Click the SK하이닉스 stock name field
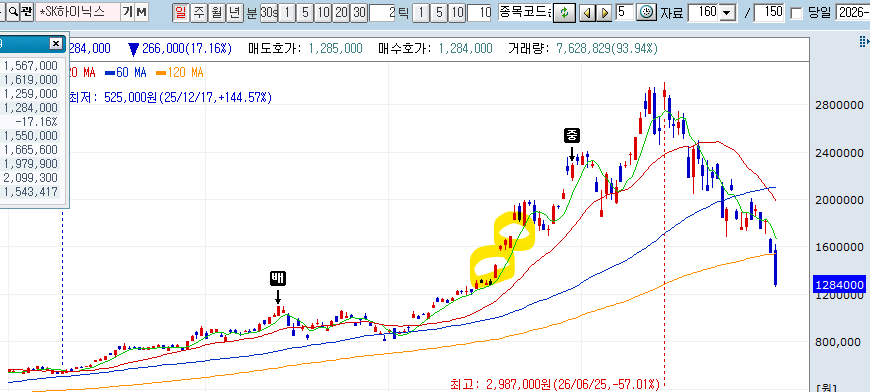The width and height of the screenshot is (870, 392). [x=78, y=12]
